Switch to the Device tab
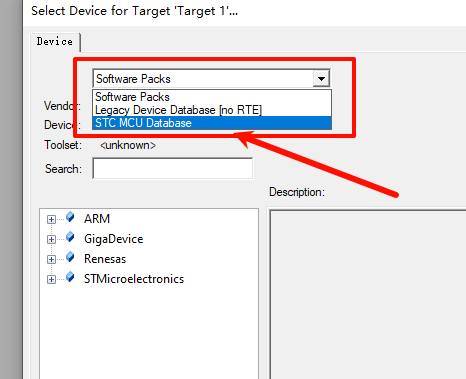Viewport: 466px width, 379px height. click(x=55, y=42)
